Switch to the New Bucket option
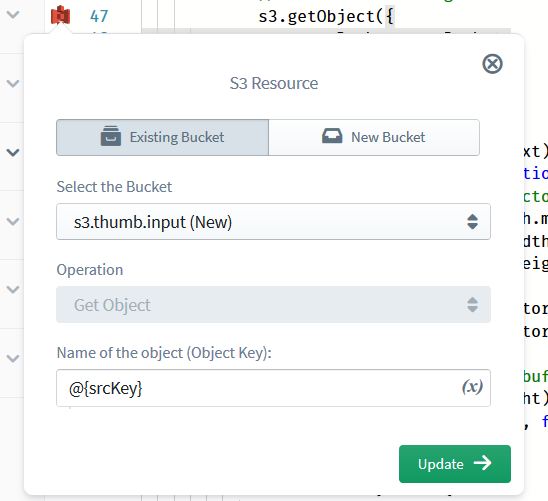548x501 pixels. pos(374,137)
